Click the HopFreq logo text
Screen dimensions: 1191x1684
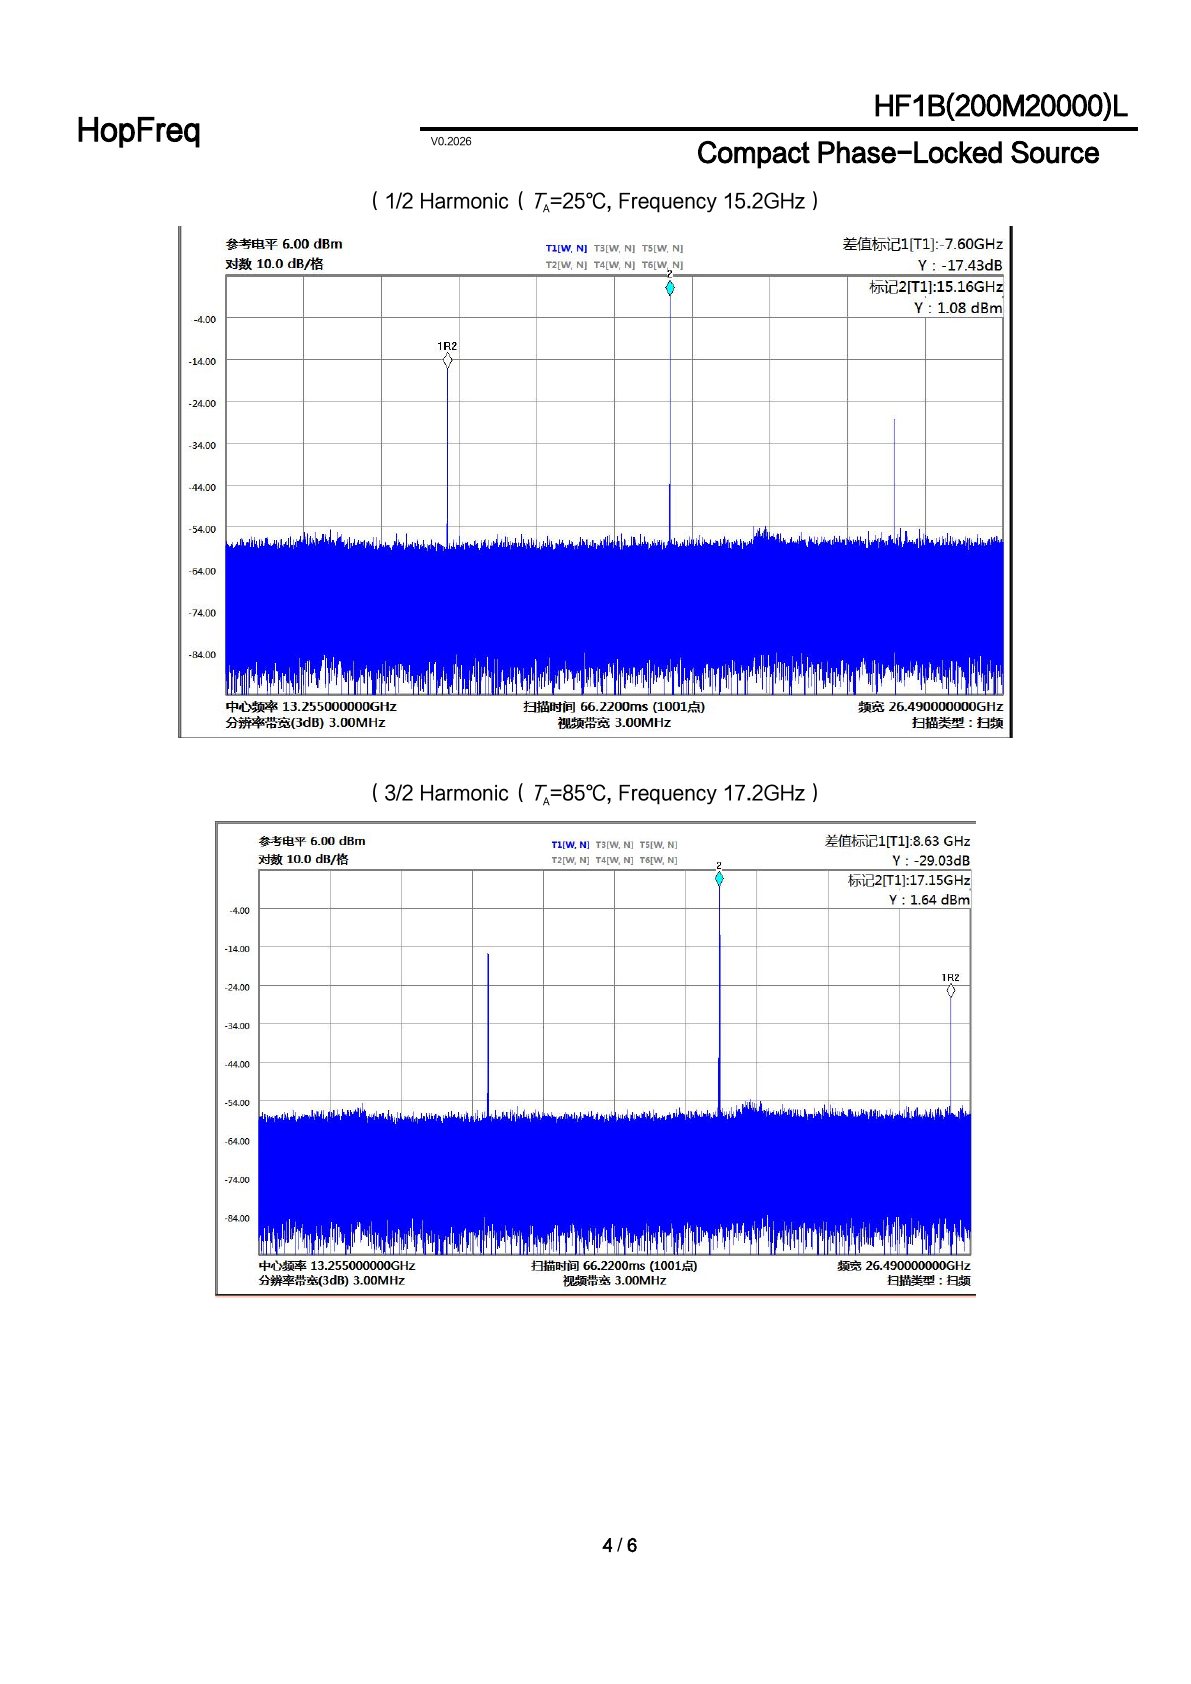coord(138,131)
